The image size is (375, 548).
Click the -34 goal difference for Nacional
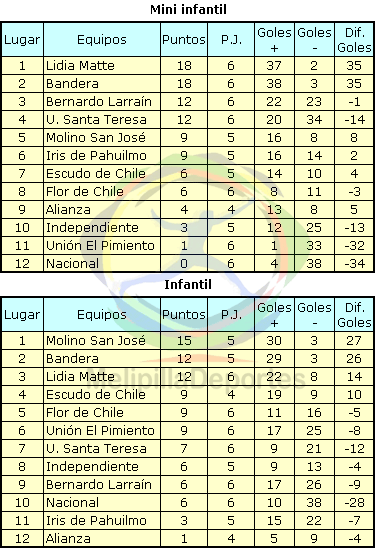(354, 264)
